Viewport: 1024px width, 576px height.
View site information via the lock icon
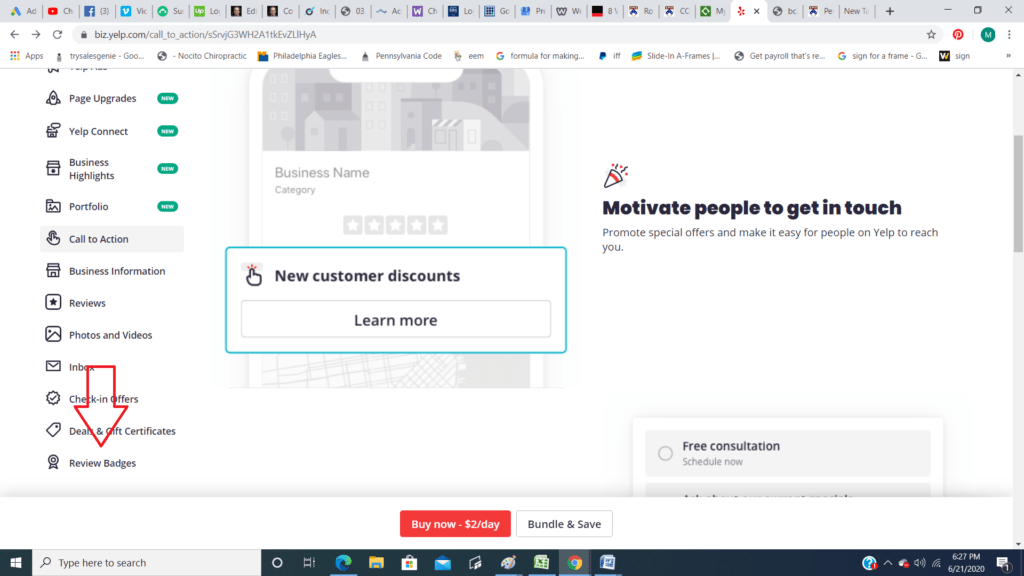pos(84,35)
